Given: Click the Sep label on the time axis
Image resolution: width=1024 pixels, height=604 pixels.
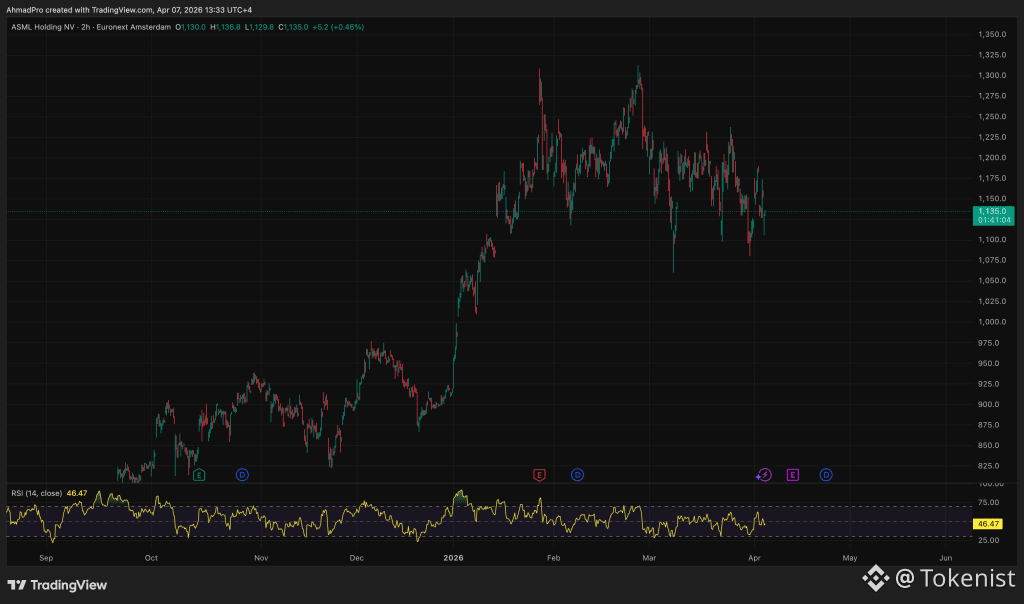Looking at the screenshot, I should click(x=45, y=556).
